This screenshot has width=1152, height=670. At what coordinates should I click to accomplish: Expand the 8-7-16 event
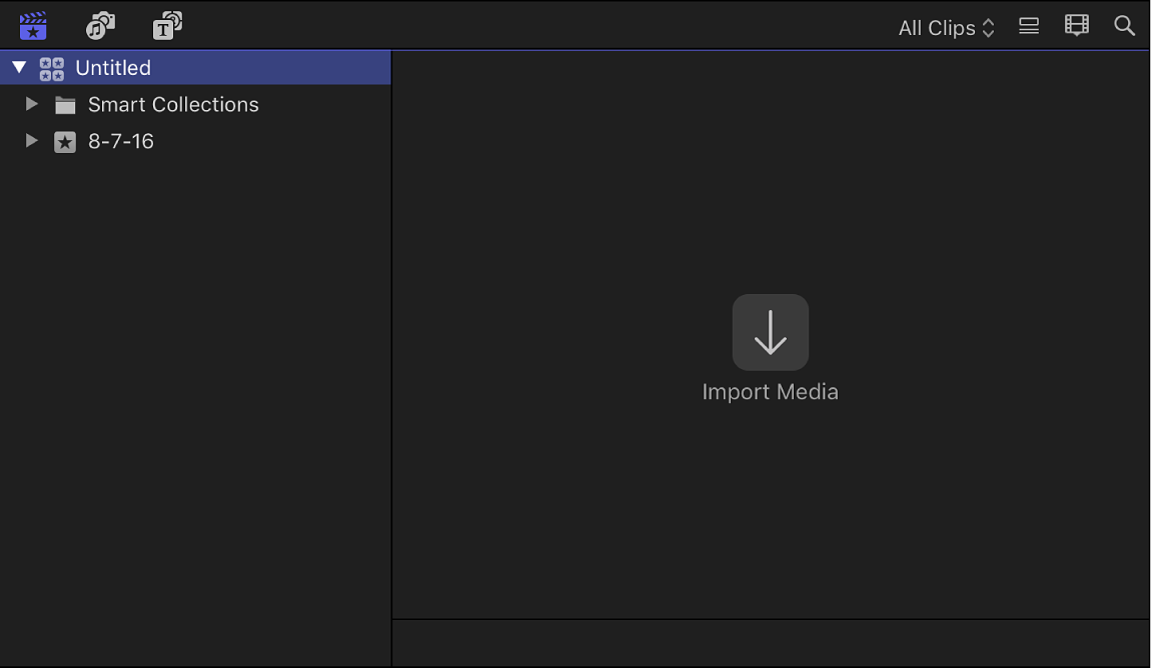32,141
